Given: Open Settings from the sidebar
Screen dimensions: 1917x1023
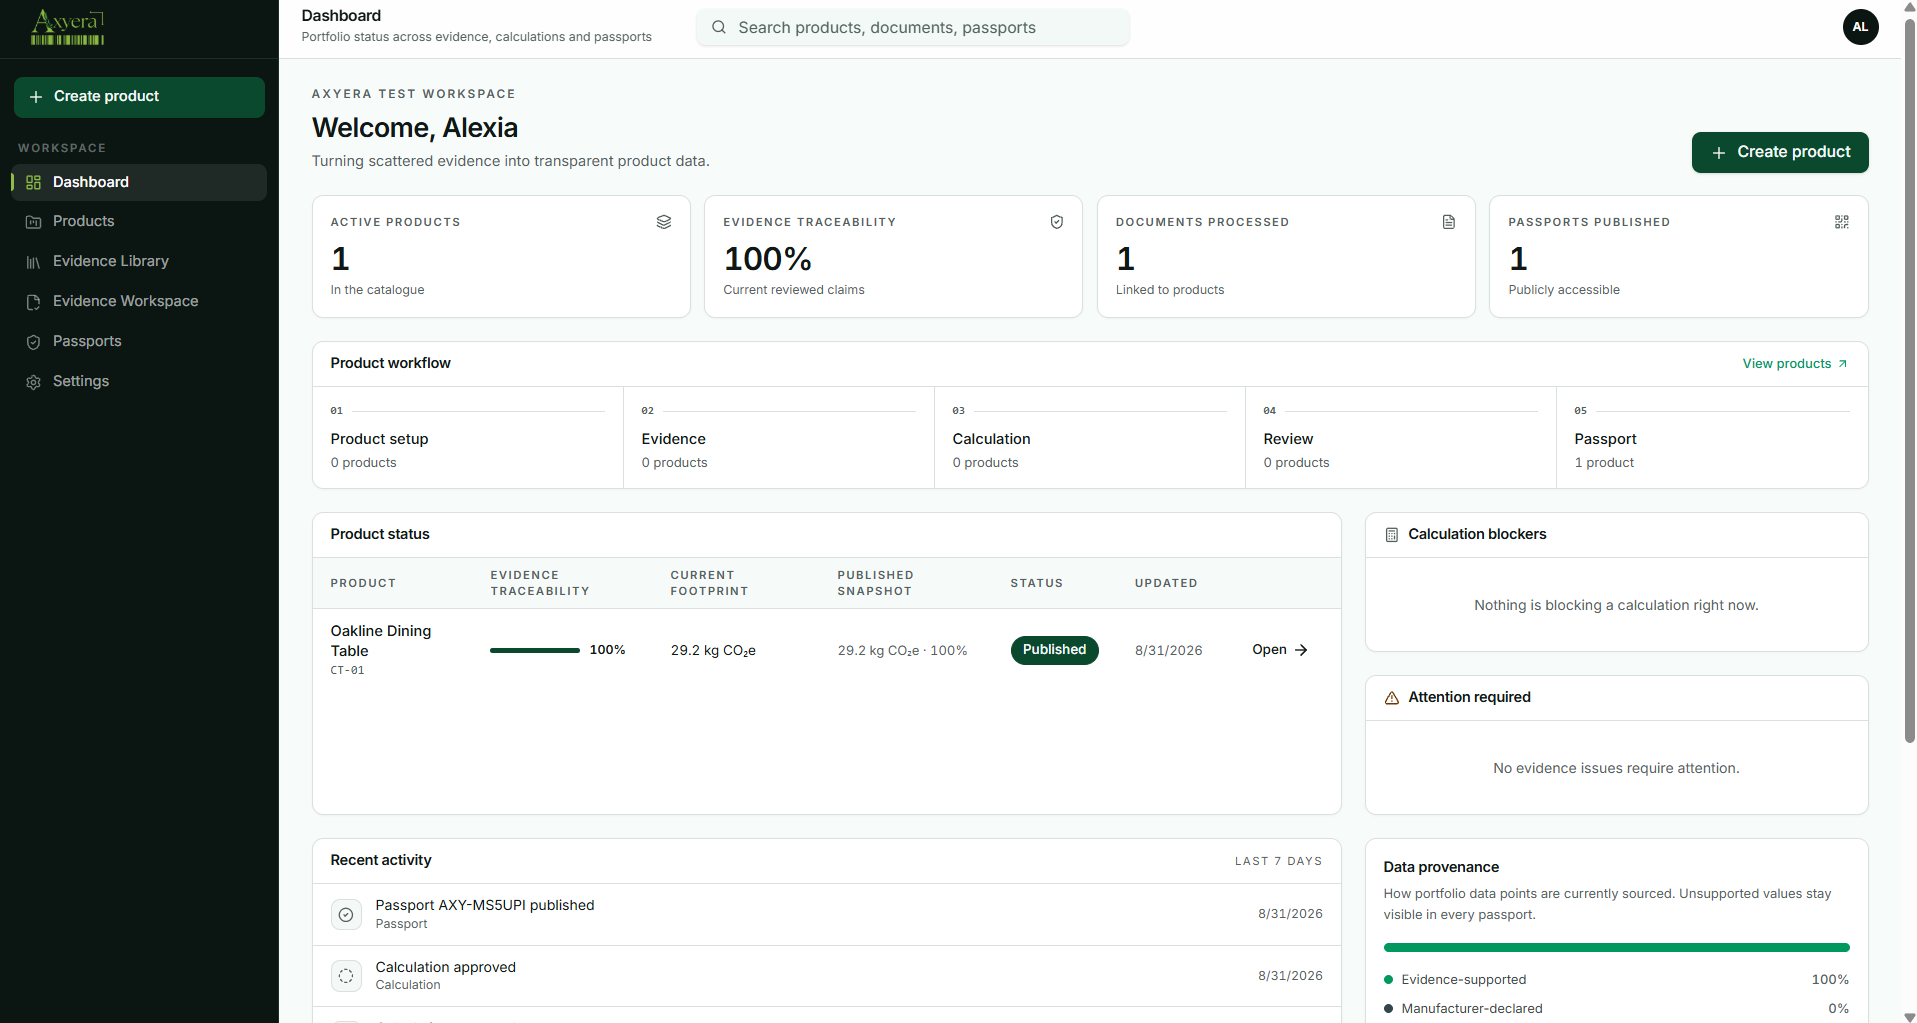Looking at the screenshot, I should point(139,381).
